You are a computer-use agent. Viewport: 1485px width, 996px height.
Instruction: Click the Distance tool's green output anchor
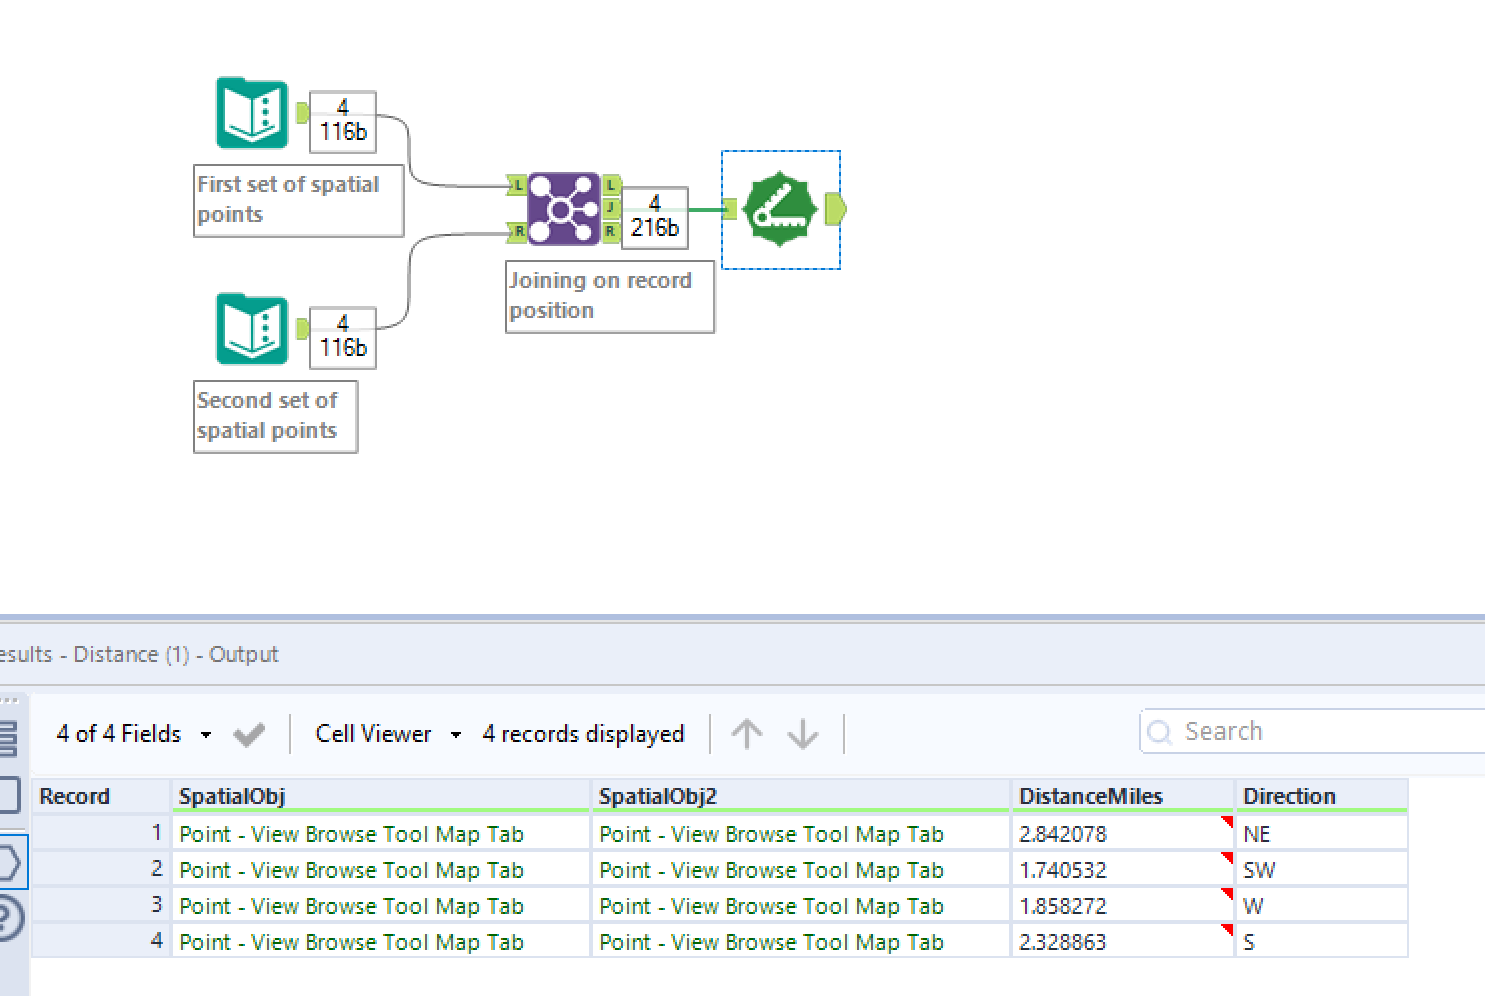(x=836, y=209)
